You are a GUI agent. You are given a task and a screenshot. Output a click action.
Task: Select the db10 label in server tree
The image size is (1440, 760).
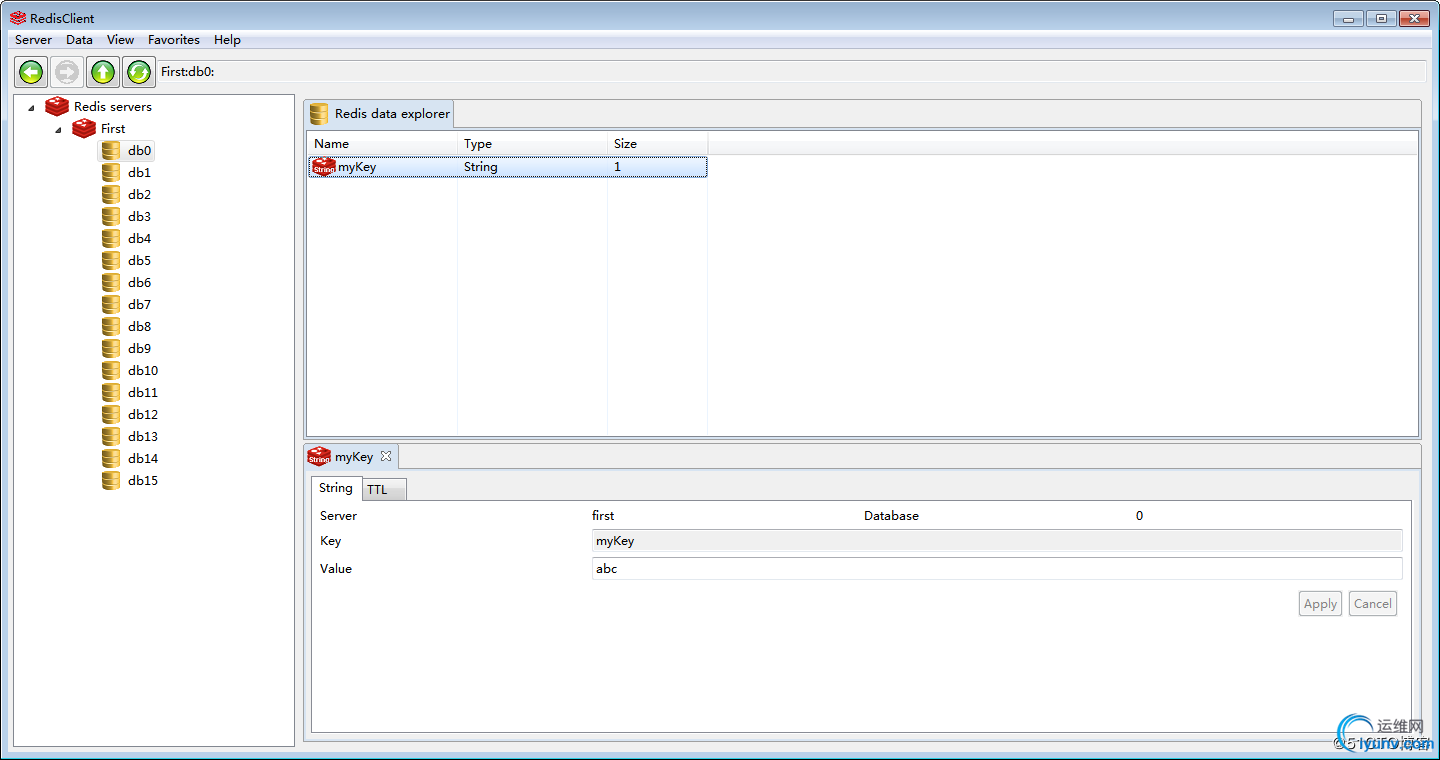click(143, 371)
